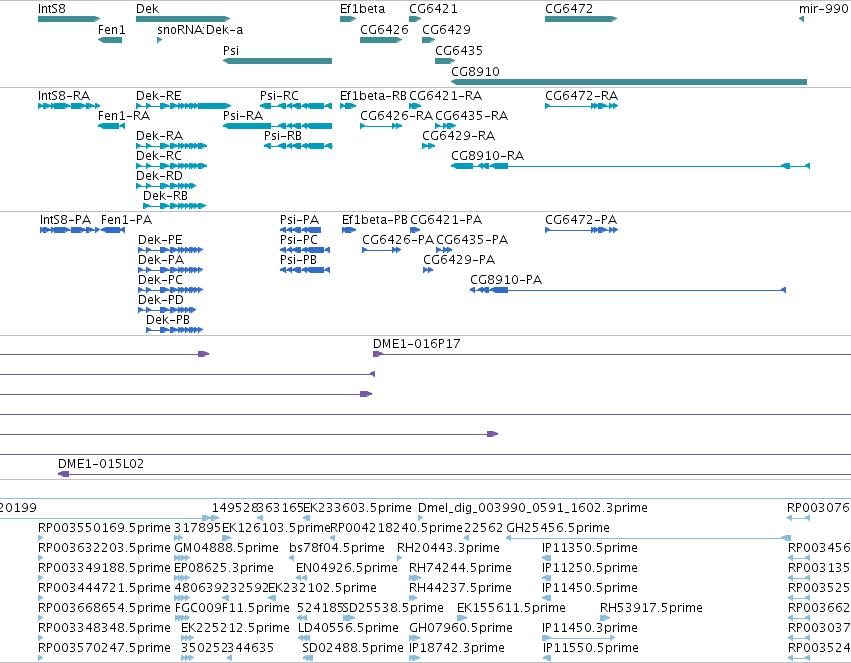Screen dimensions: 851x663
Task: Select the CG6426 gene bar
Action: point(381,40)
